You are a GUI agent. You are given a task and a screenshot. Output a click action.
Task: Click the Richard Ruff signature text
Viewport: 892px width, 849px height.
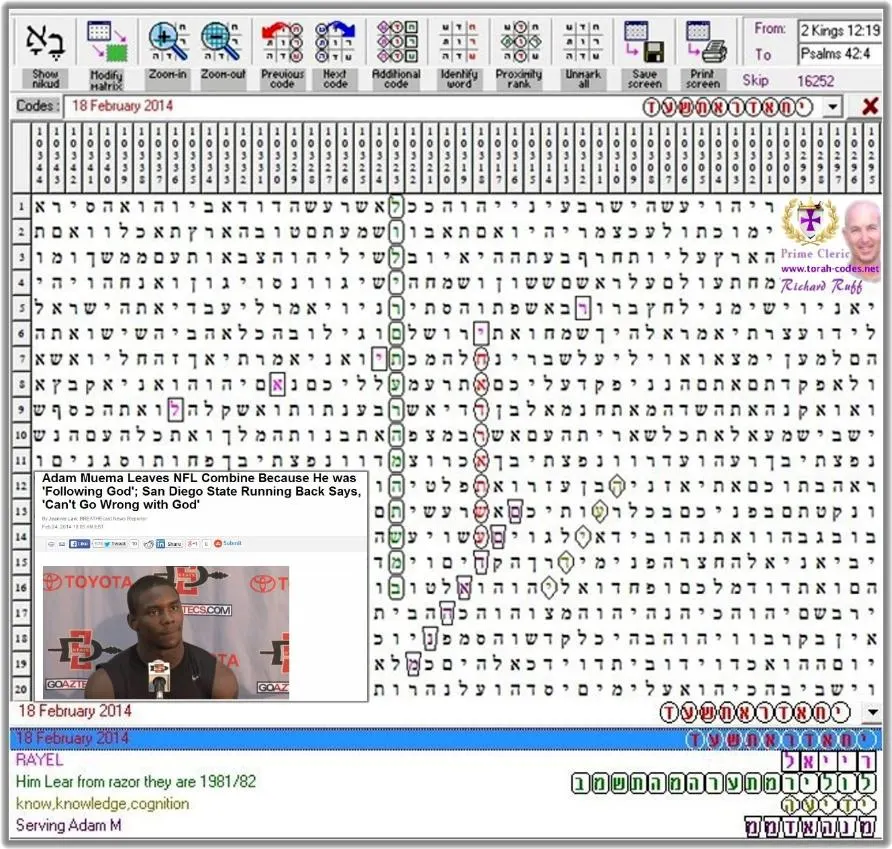click(821, 286)
